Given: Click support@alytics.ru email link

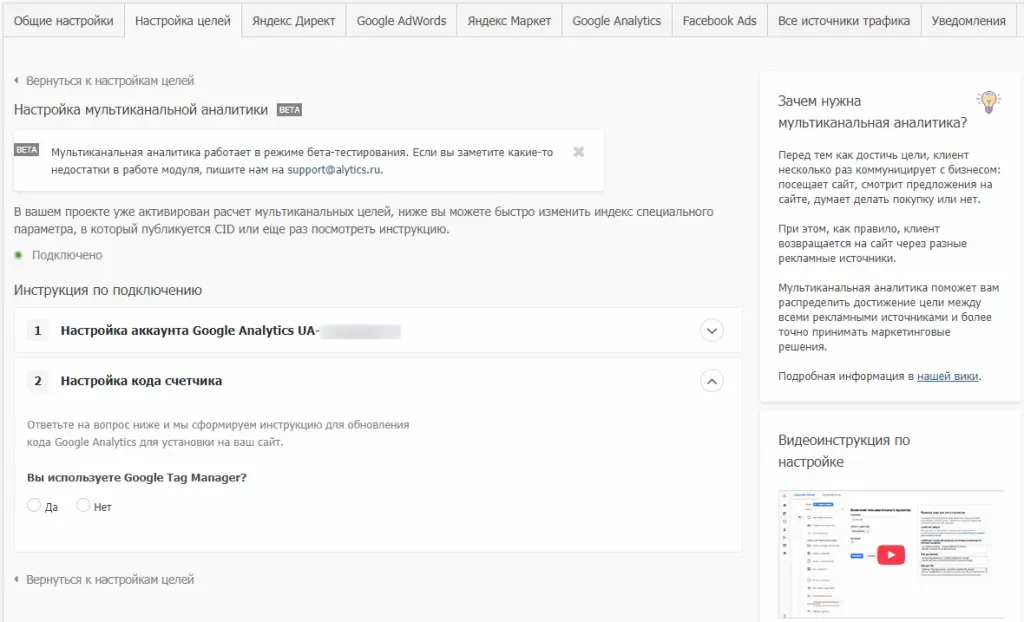Looking at the screenshot, I should pos(334,170).
